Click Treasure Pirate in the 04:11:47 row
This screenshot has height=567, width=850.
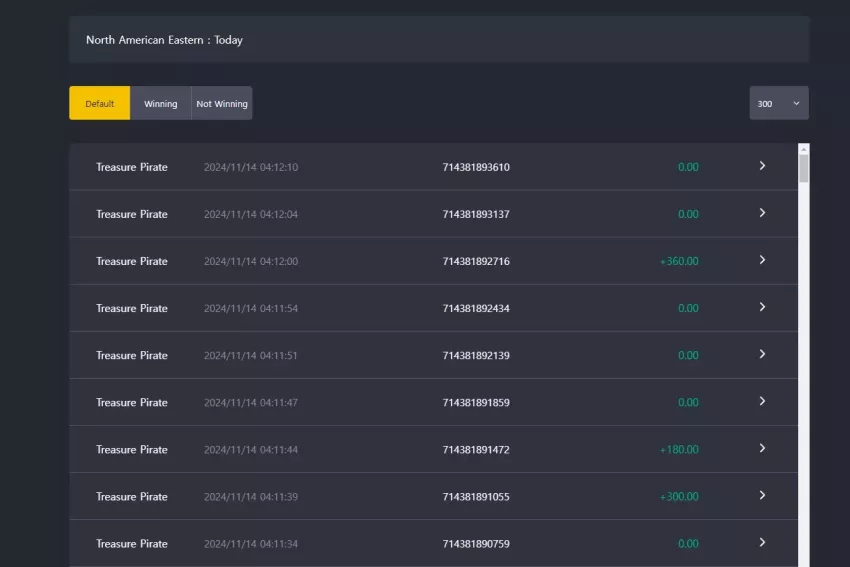[x=132, y=403]
